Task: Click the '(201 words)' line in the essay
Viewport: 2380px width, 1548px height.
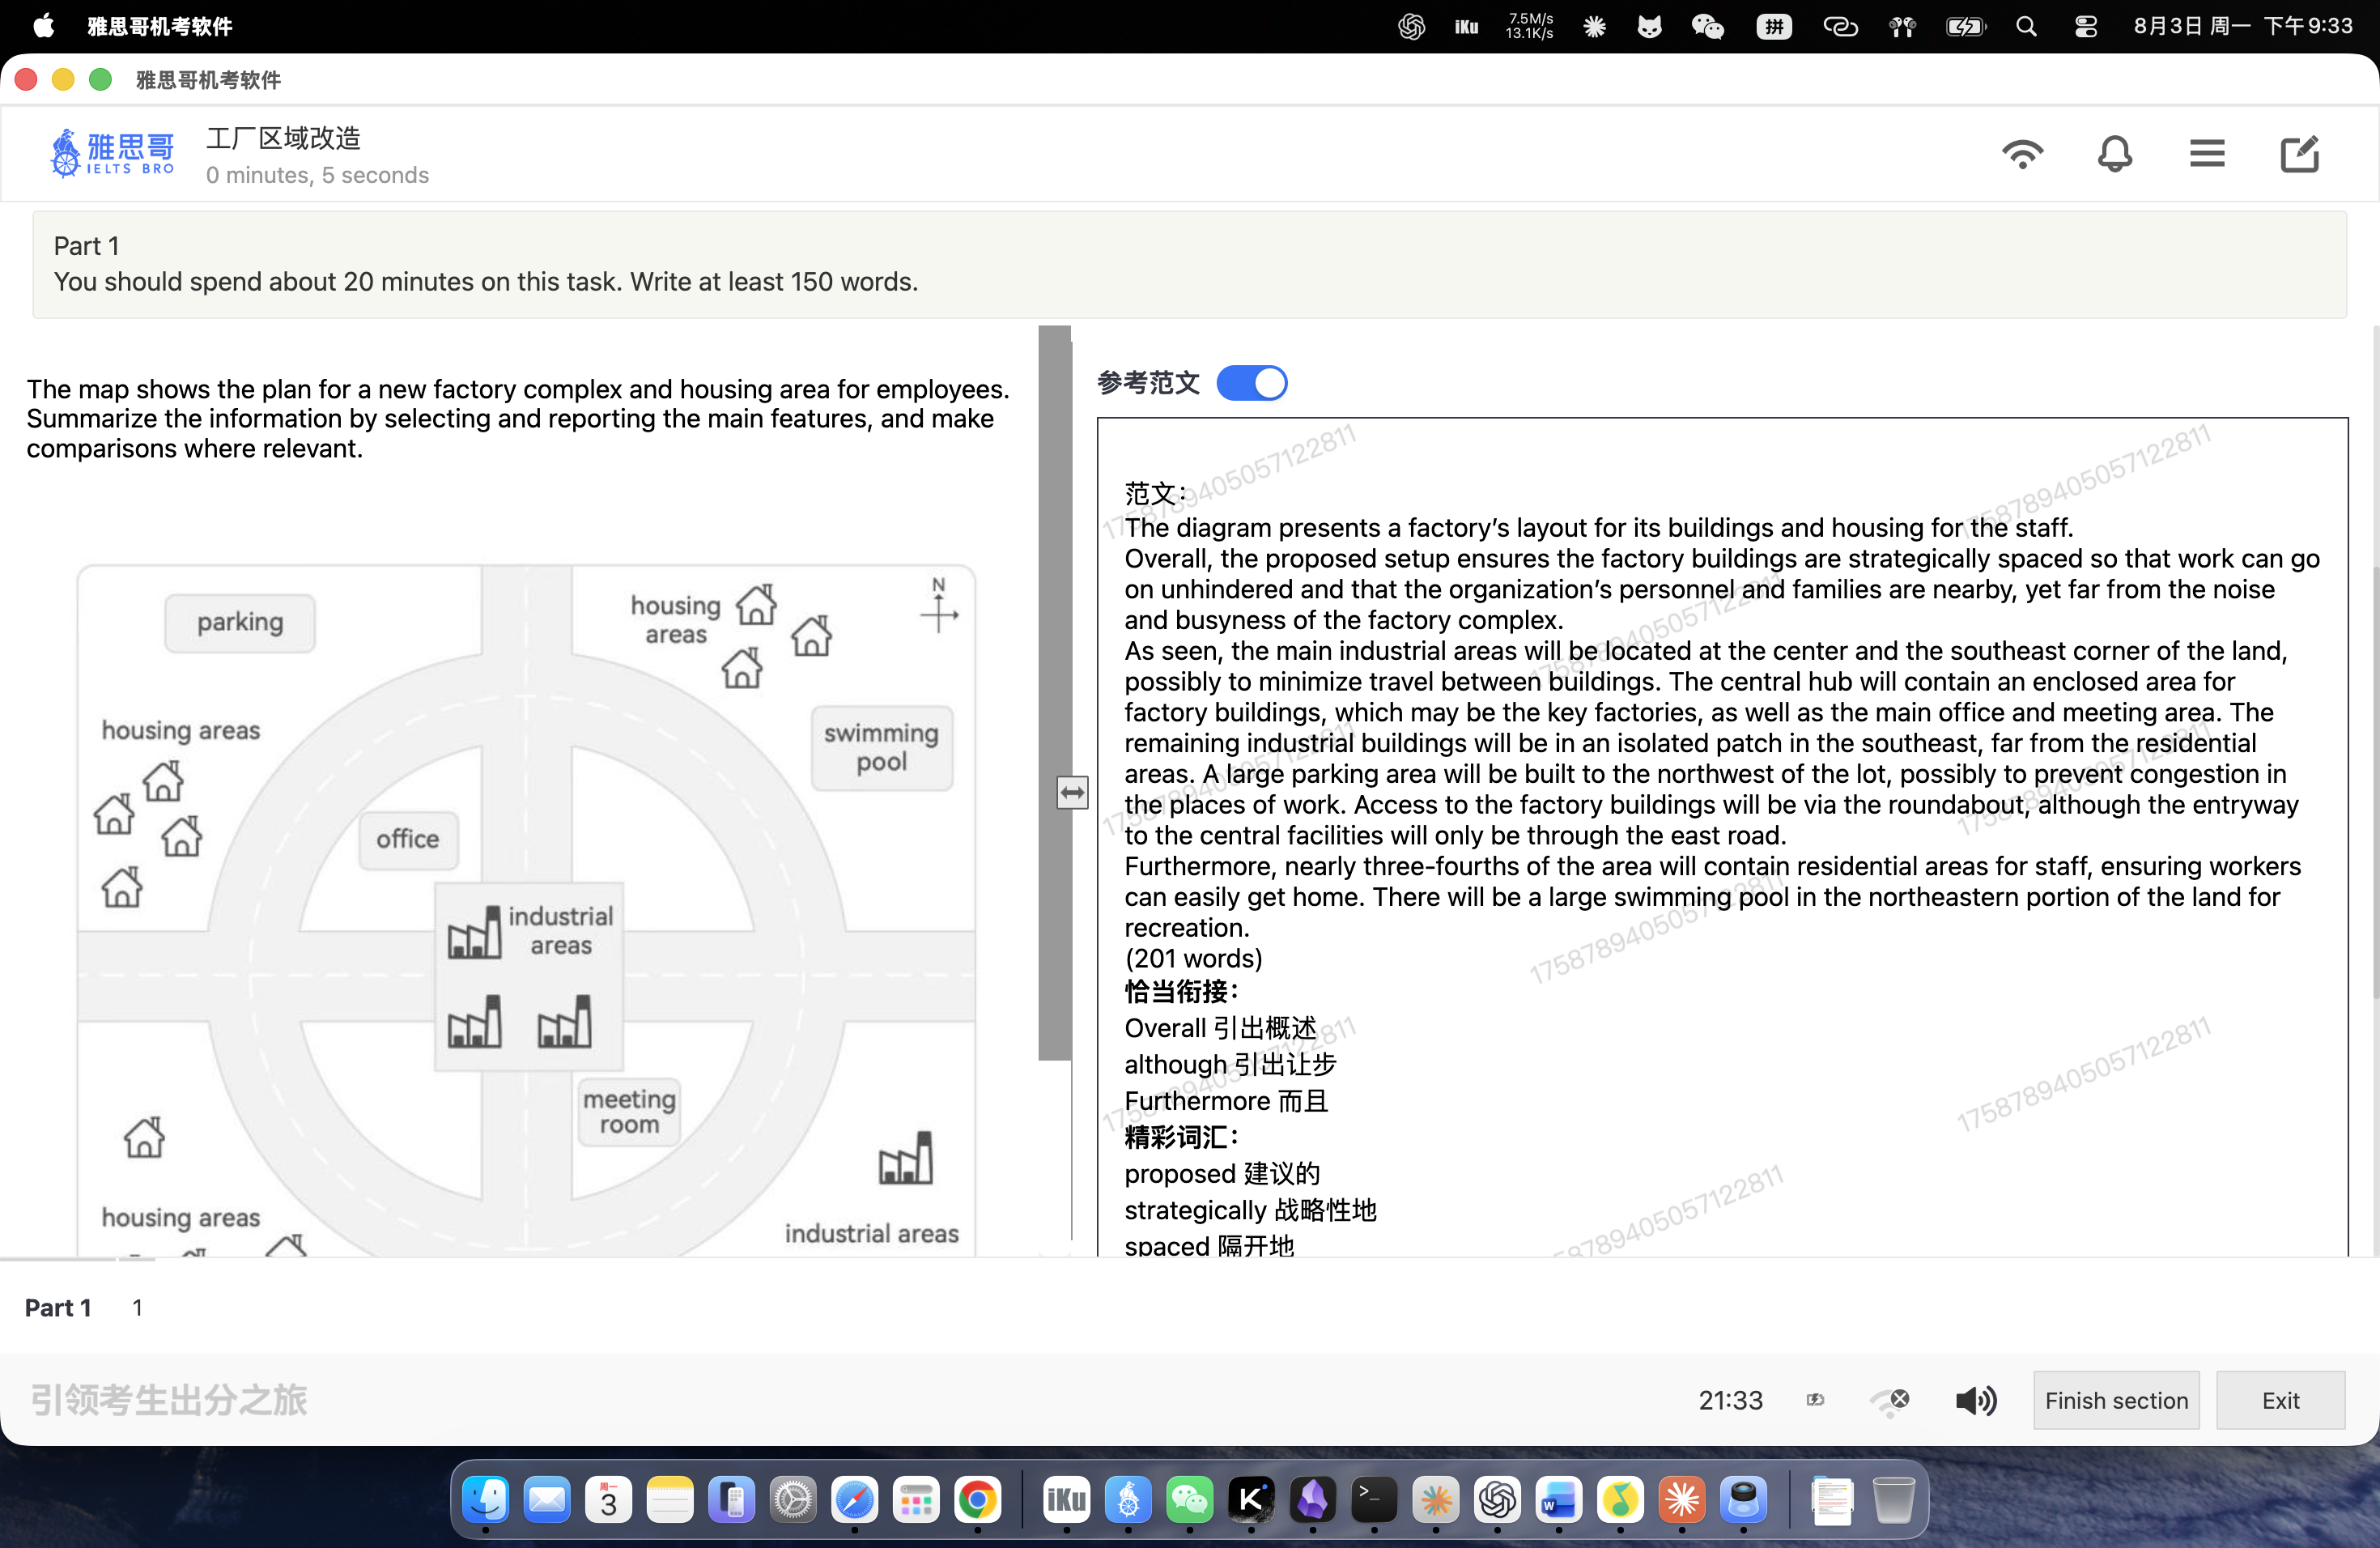Action: click(1193, 958)
